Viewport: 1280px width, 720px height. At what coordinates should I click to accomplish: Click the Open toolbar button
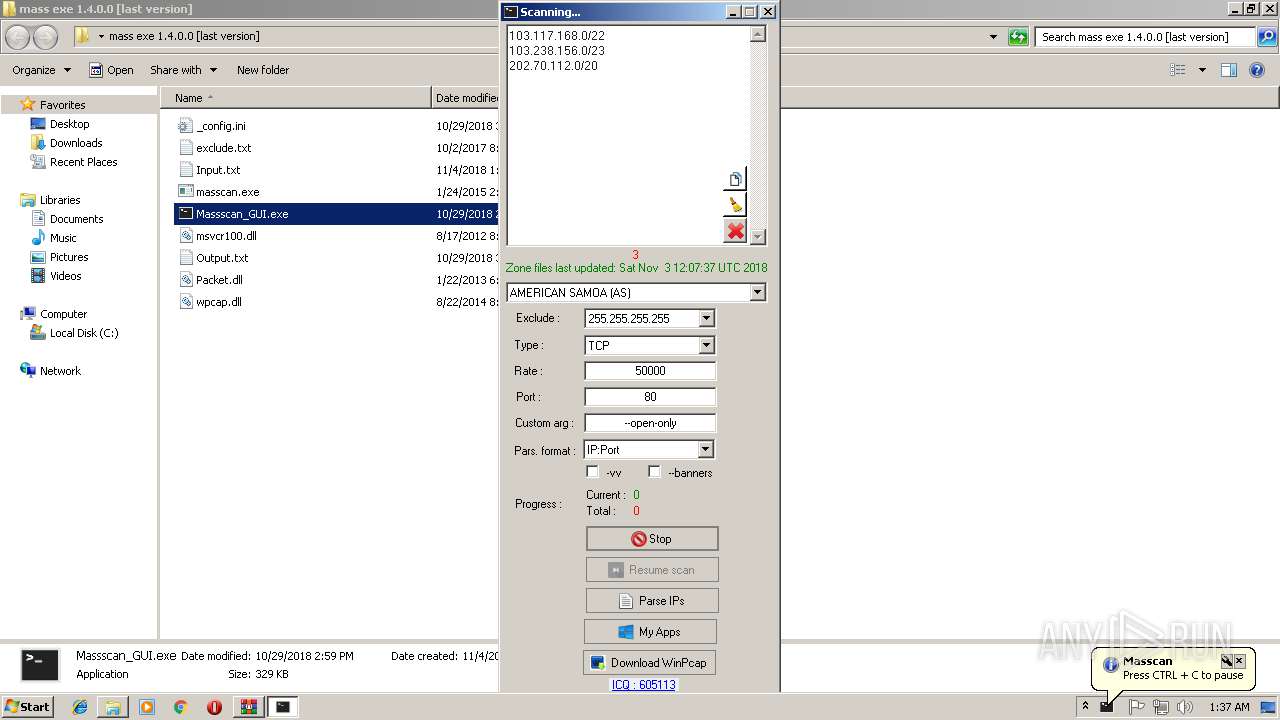[111, 70]
